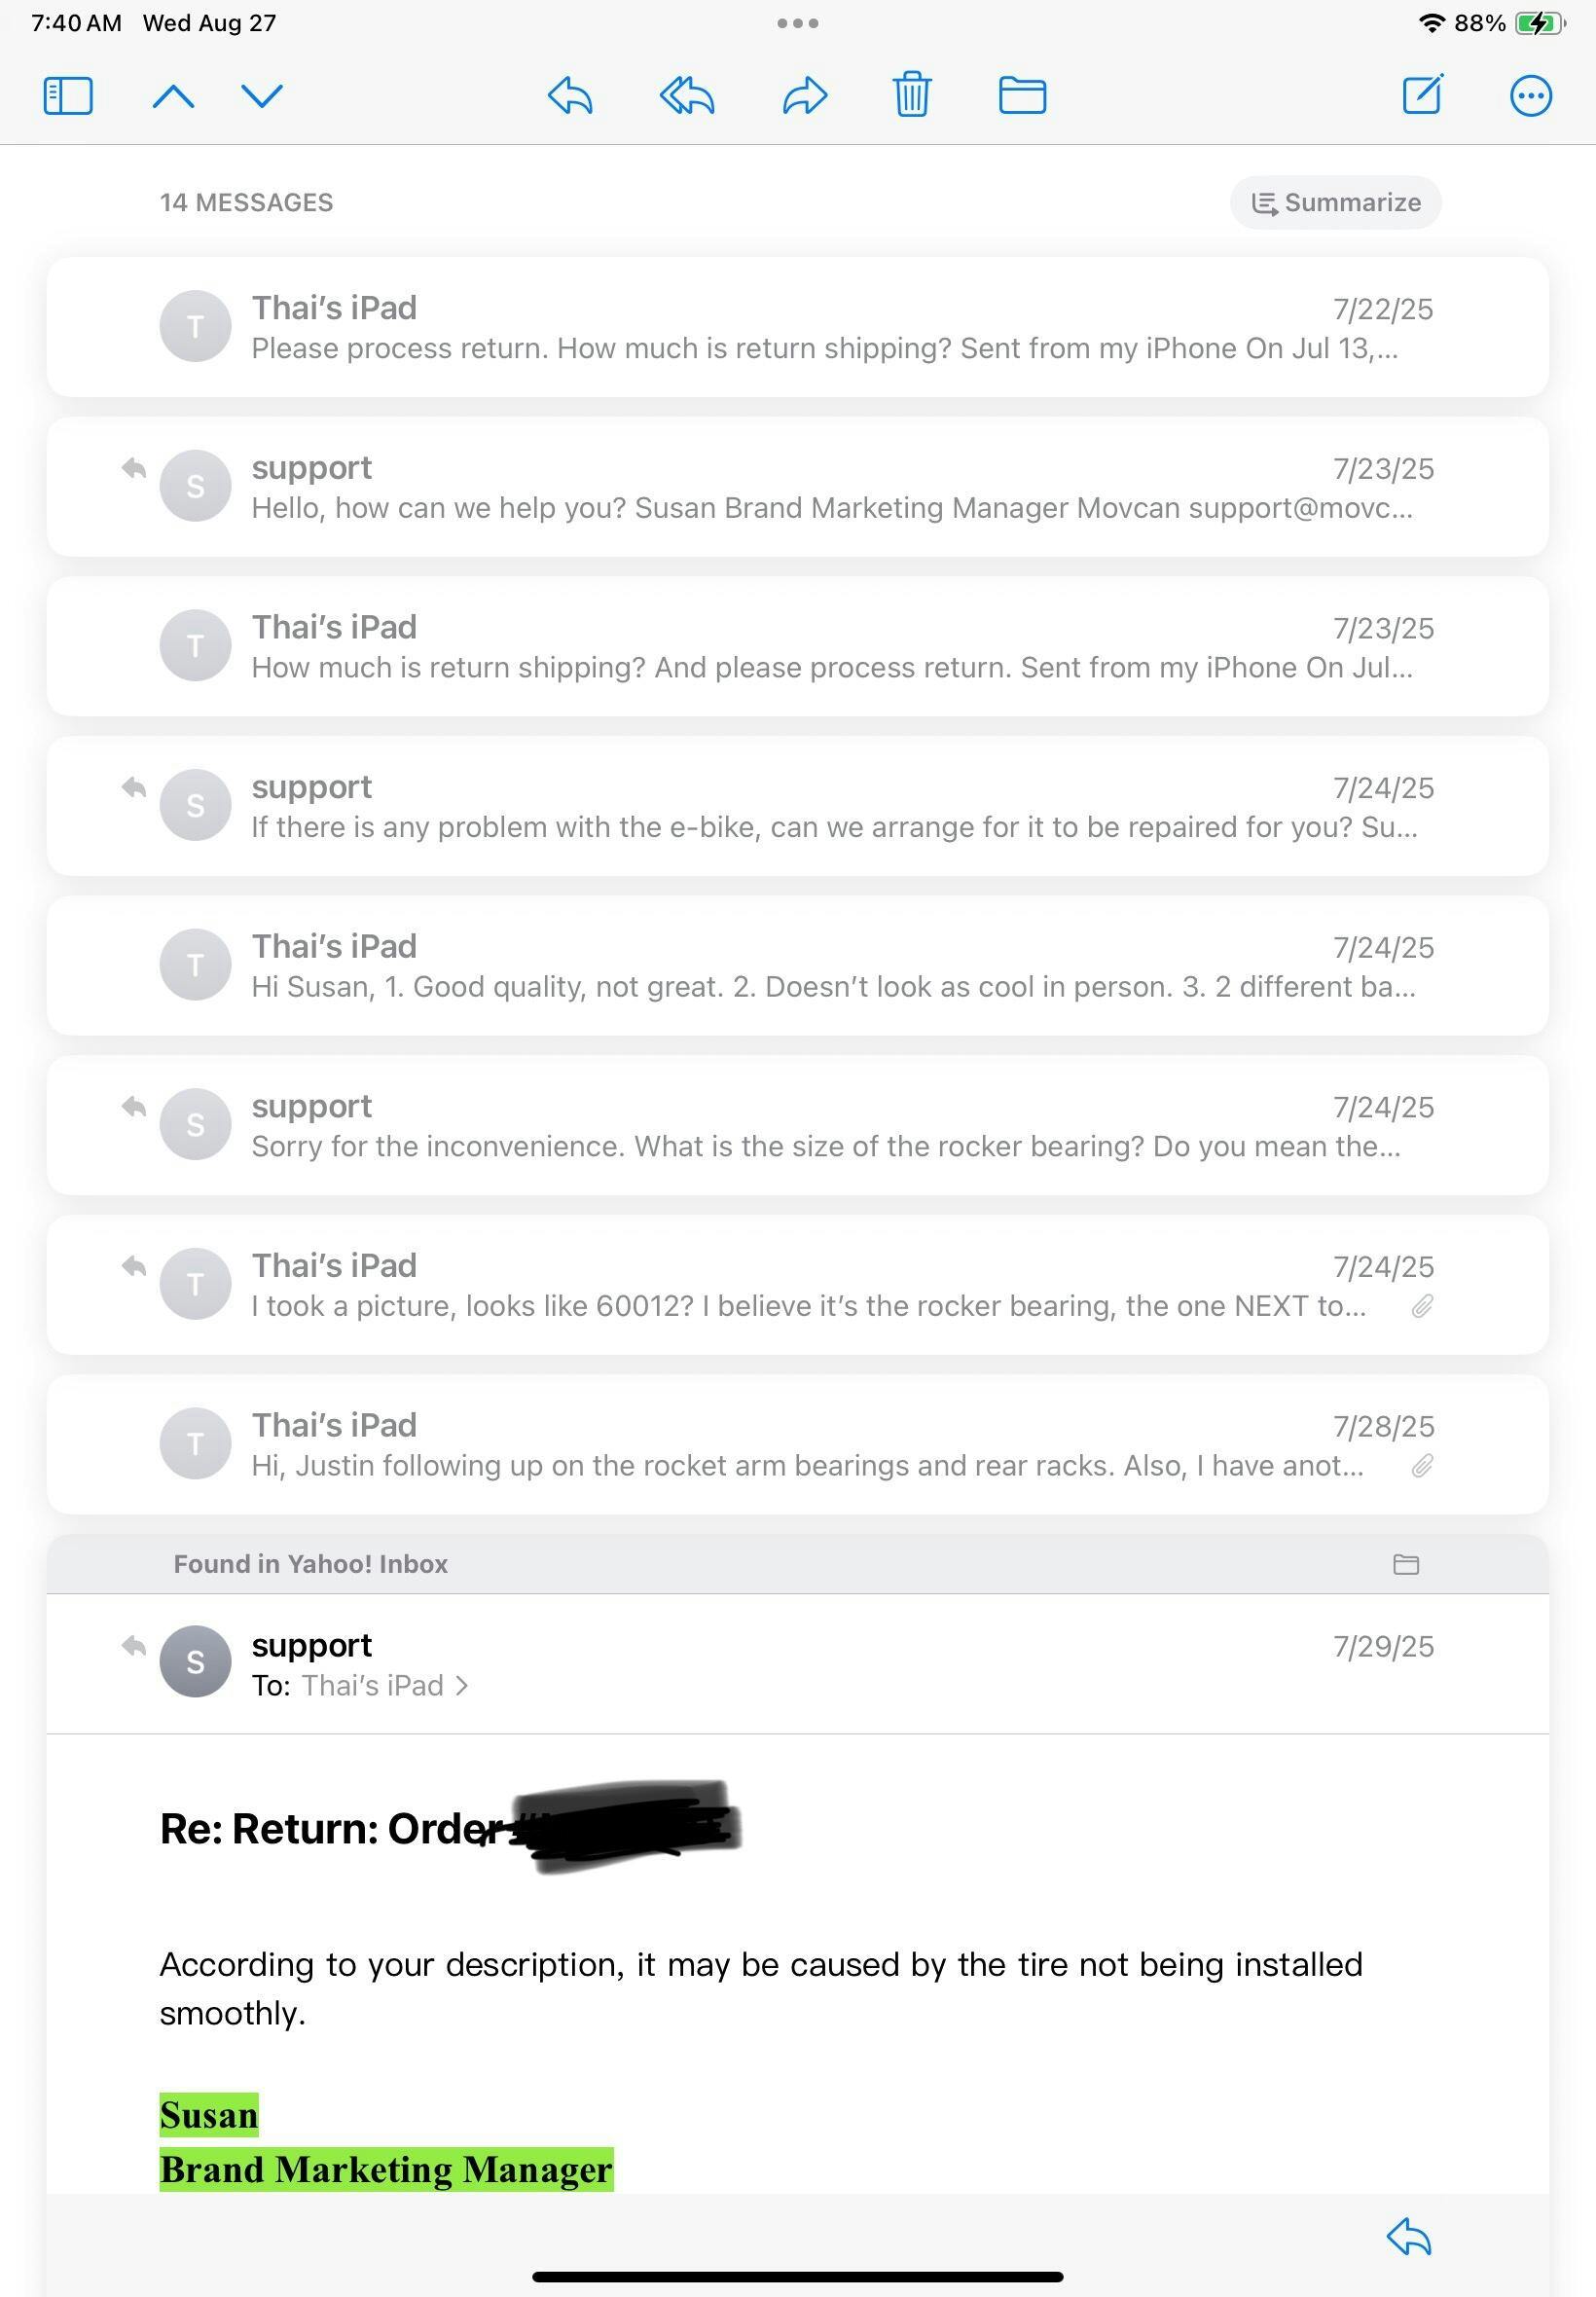Screen dimensions: 1596x2297
Task: Compose a new message
Action: coord(1422,95)
